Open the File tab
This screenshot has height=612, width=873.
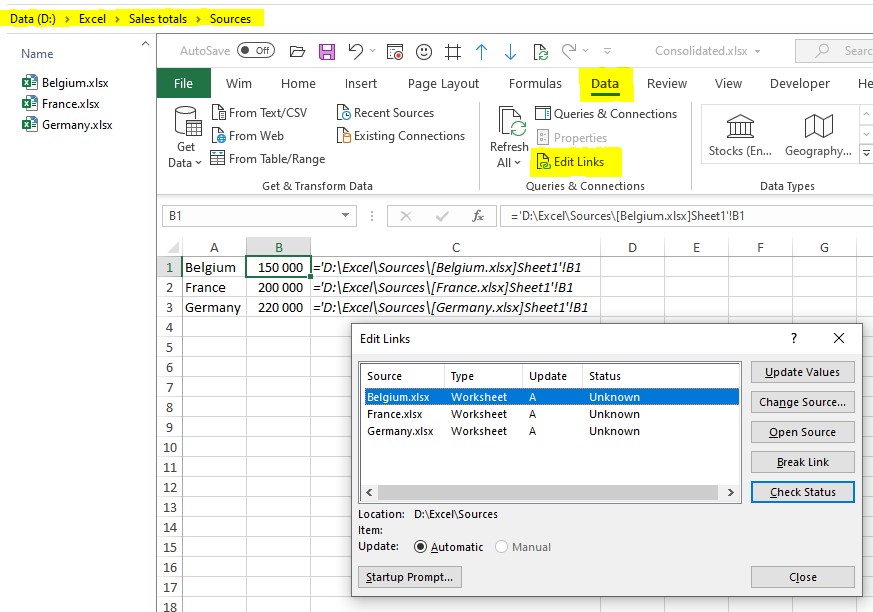point(183,84)
